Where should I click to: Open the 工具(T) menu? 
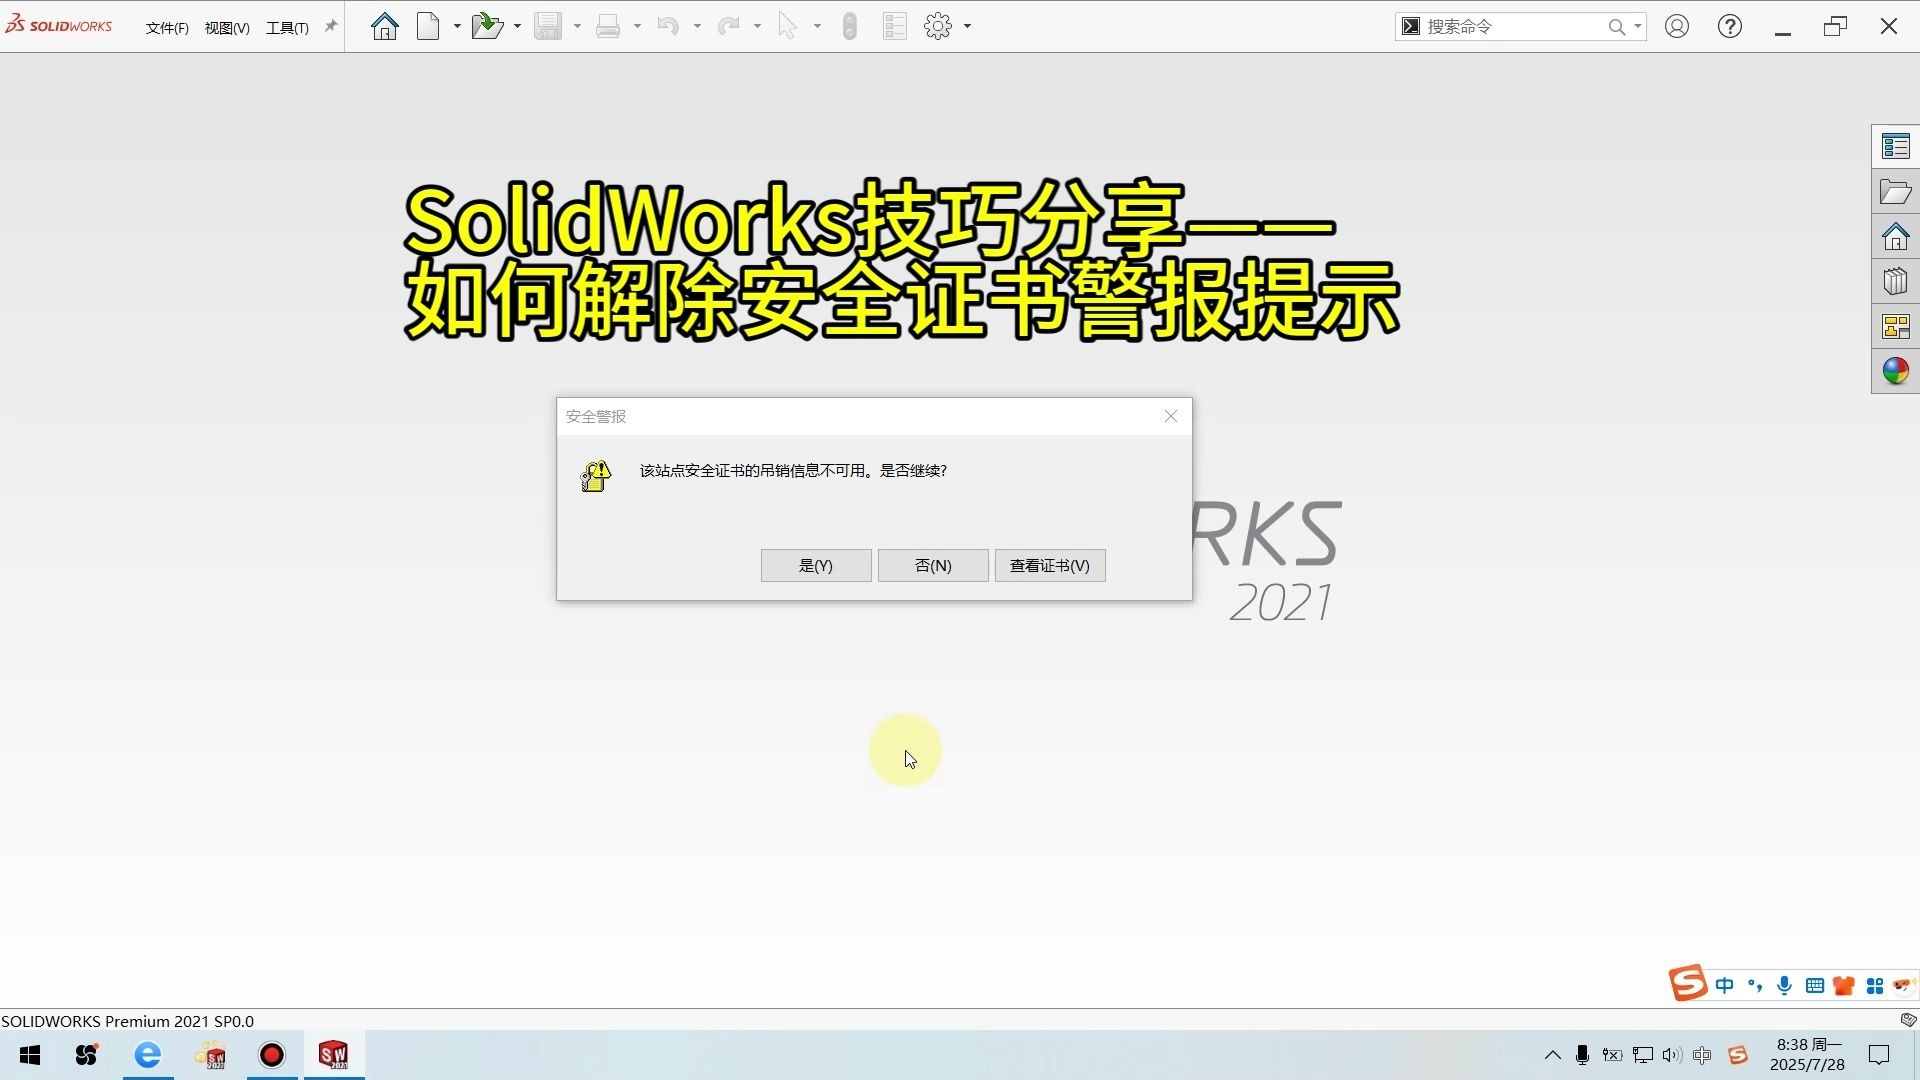point(287,28)
